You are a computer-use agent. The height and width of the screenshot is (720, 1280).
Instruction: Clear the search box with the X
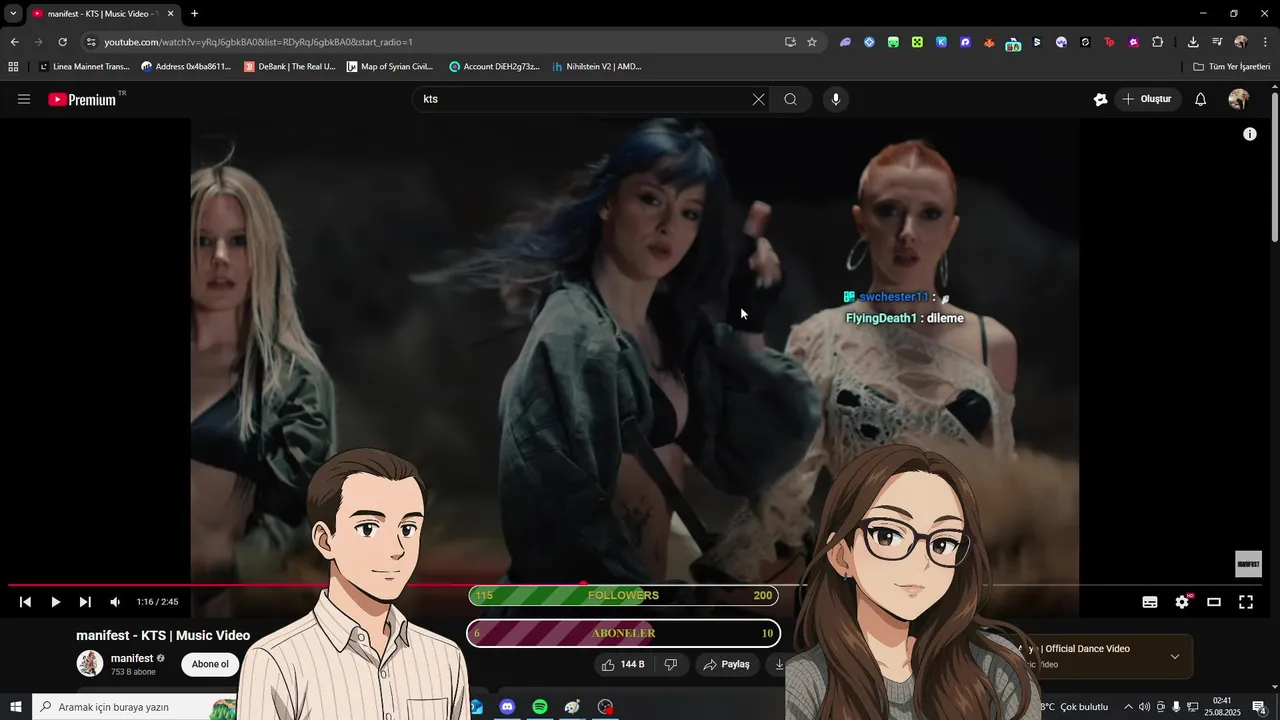pos(758,99)
